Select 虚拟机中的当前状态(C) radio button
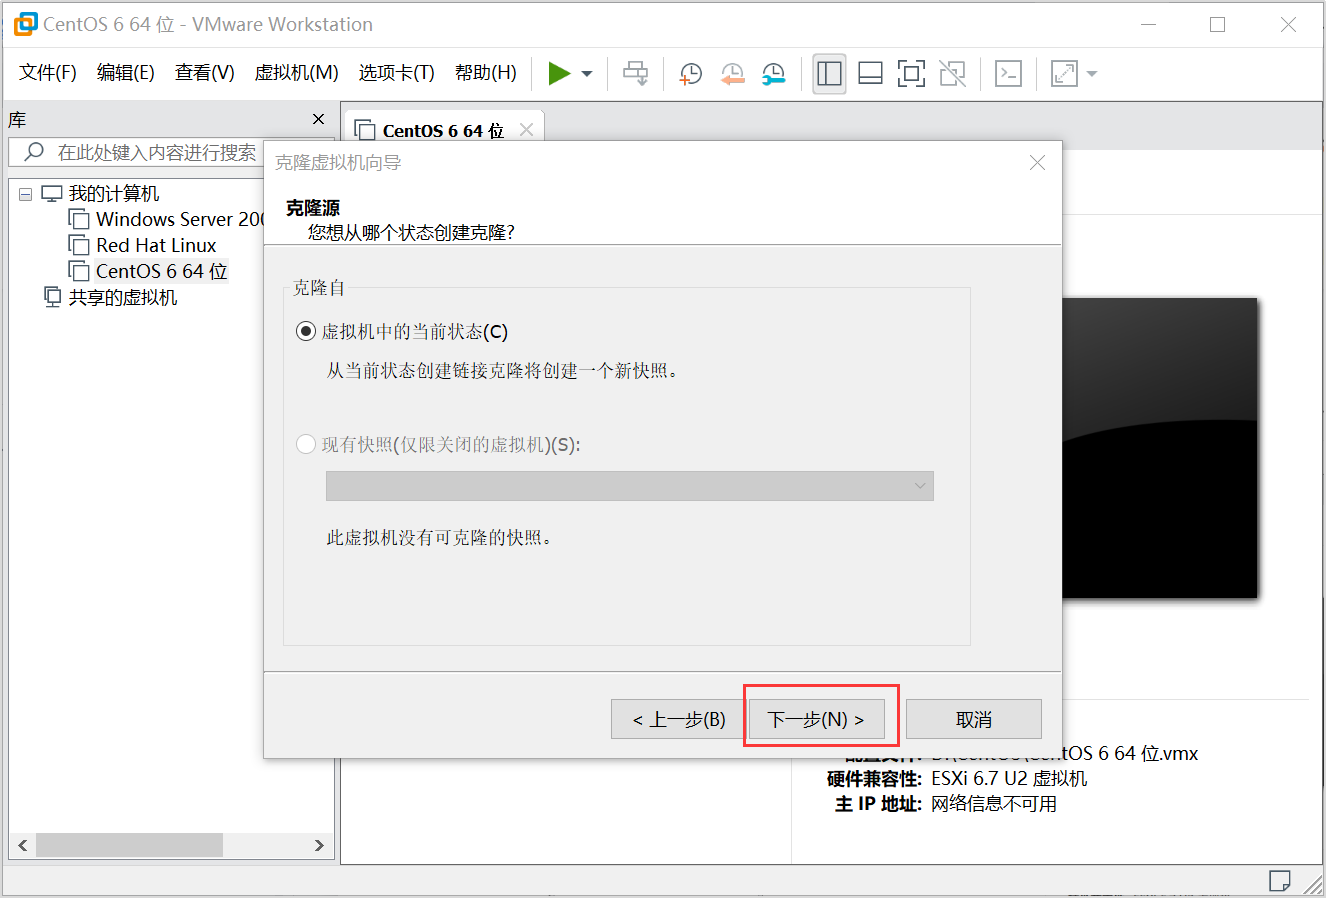This screenshot has width=1328, height=899. coord(306,331)
